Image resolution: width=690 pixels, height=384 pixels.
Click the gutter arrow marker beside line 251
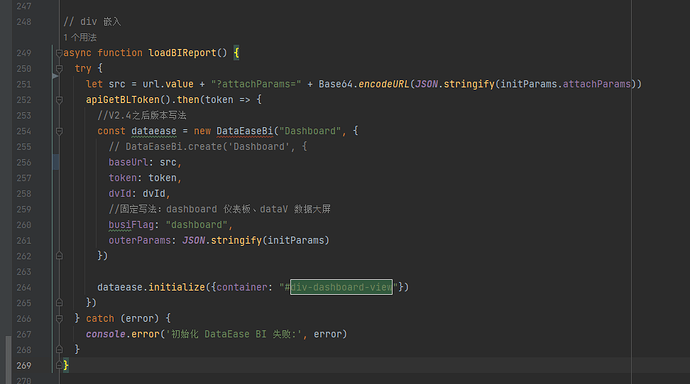click(55, 76)
